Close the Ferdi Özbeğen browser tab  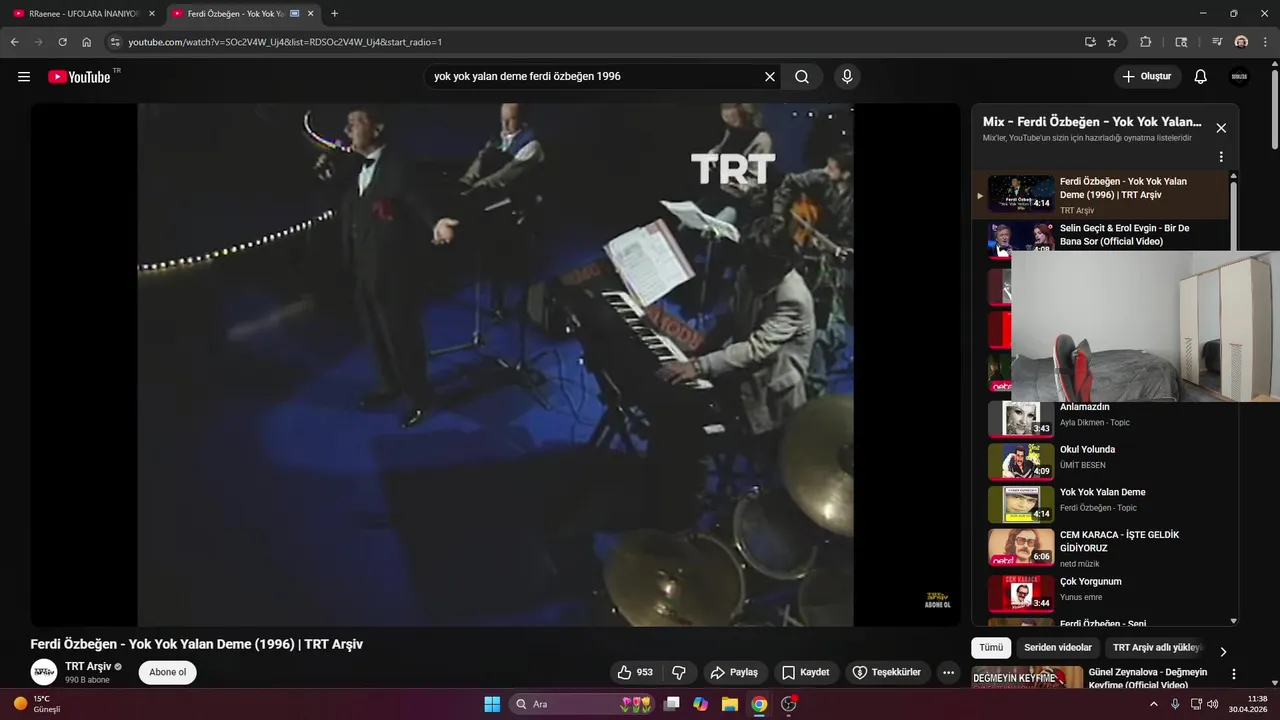pos(311,14)
